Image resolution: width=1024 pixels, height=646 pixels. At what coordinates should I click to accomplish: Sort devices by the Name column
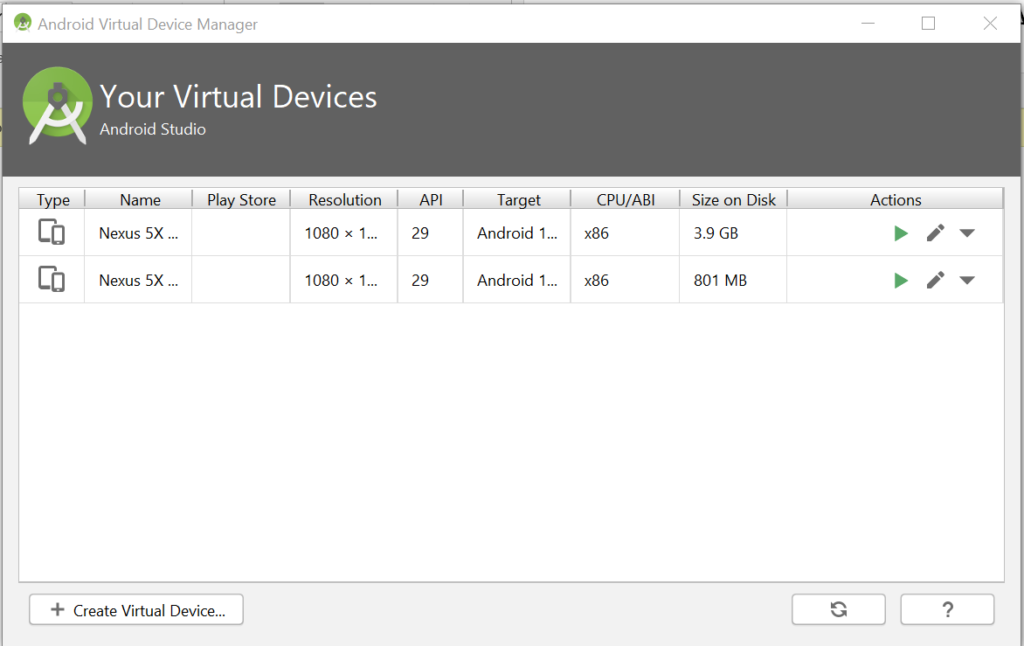pos(139,199)
